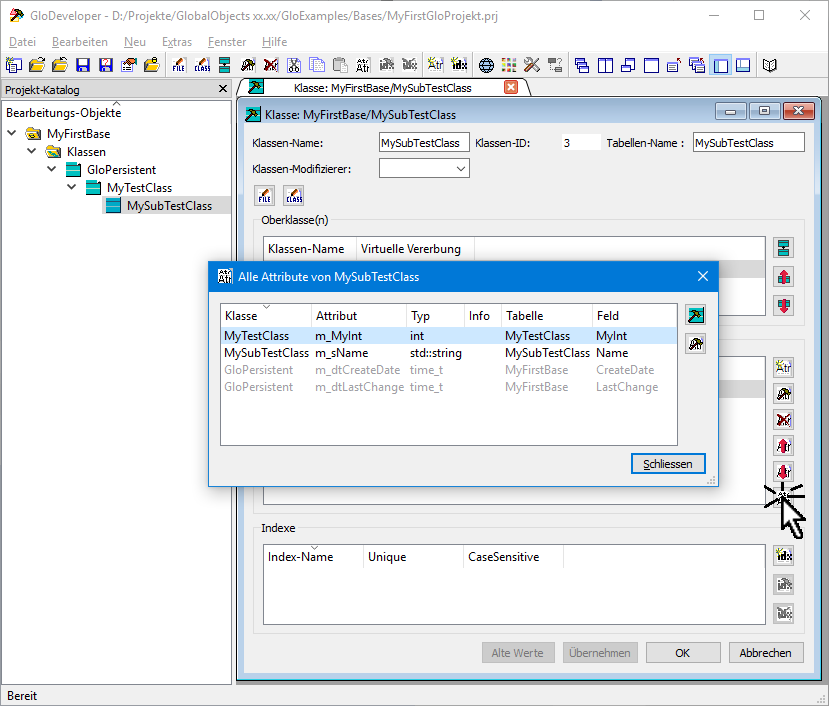The width and height of the screenshot is (830, 706).
Task: Open the Datei menu
Action: pyautogui.click(x=22, y=42)
